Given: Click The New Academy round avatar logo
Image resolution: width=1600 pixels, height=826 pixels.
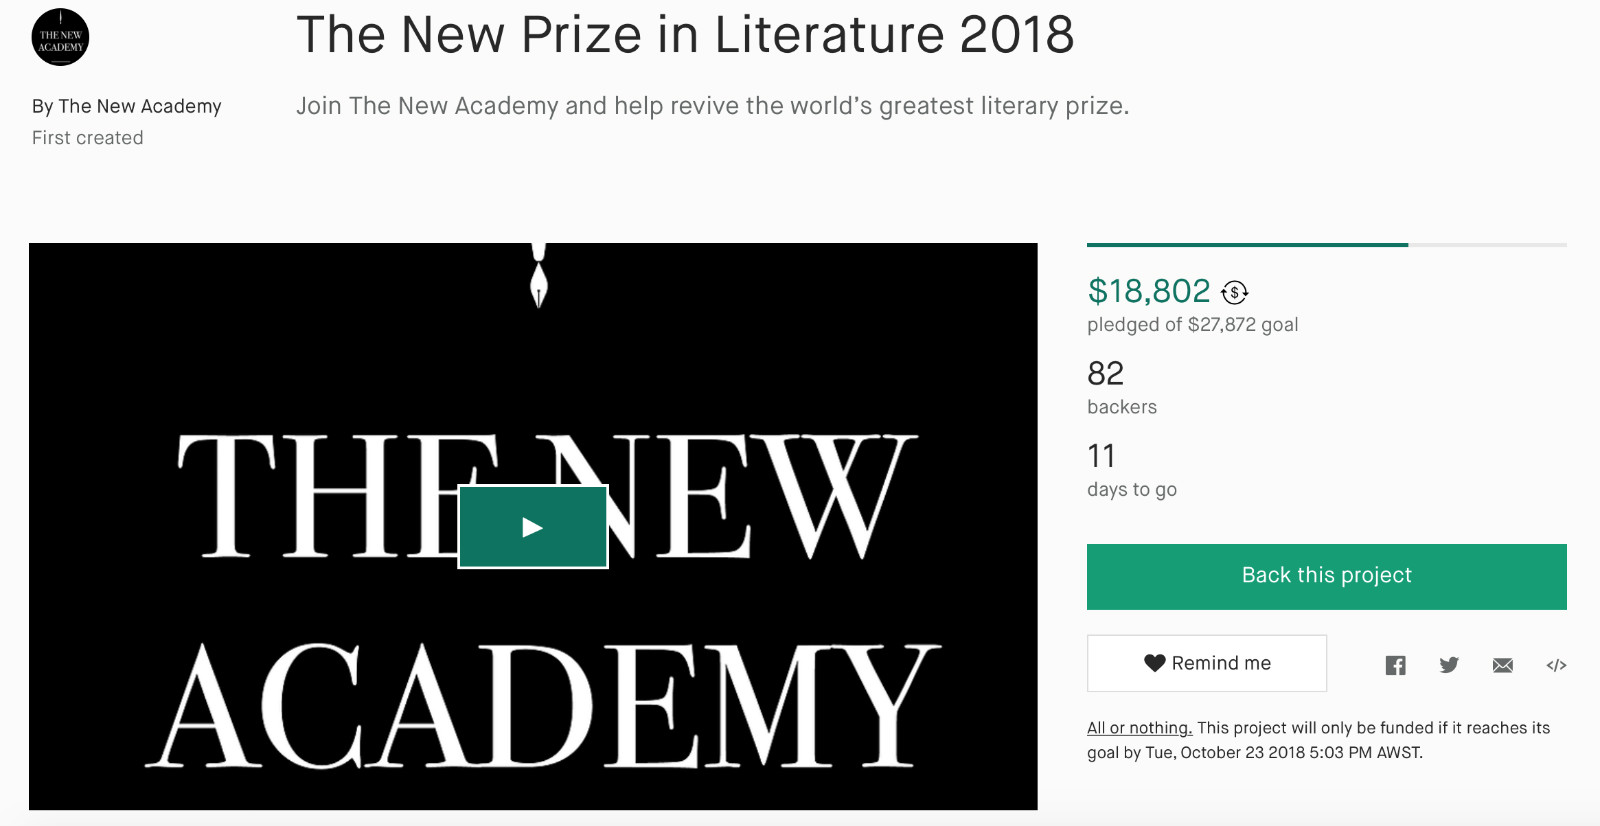Looking at the screenshot, I should 60,38.
